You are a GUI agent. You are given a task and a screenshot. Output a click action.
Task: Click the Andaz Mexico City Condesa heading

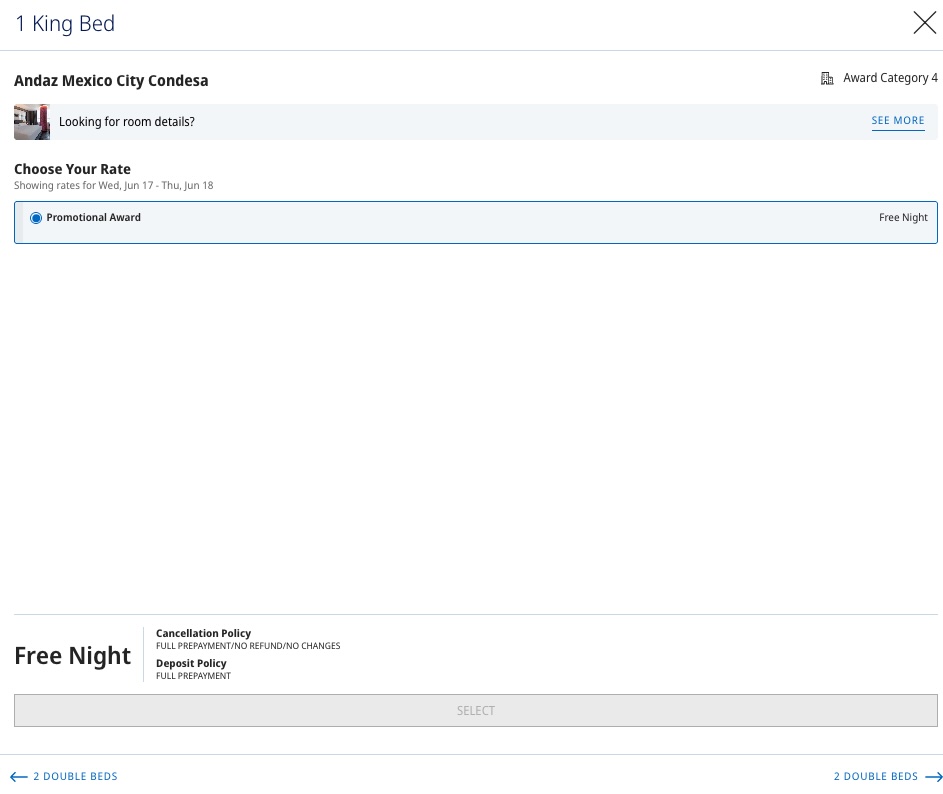click(111, 81)
